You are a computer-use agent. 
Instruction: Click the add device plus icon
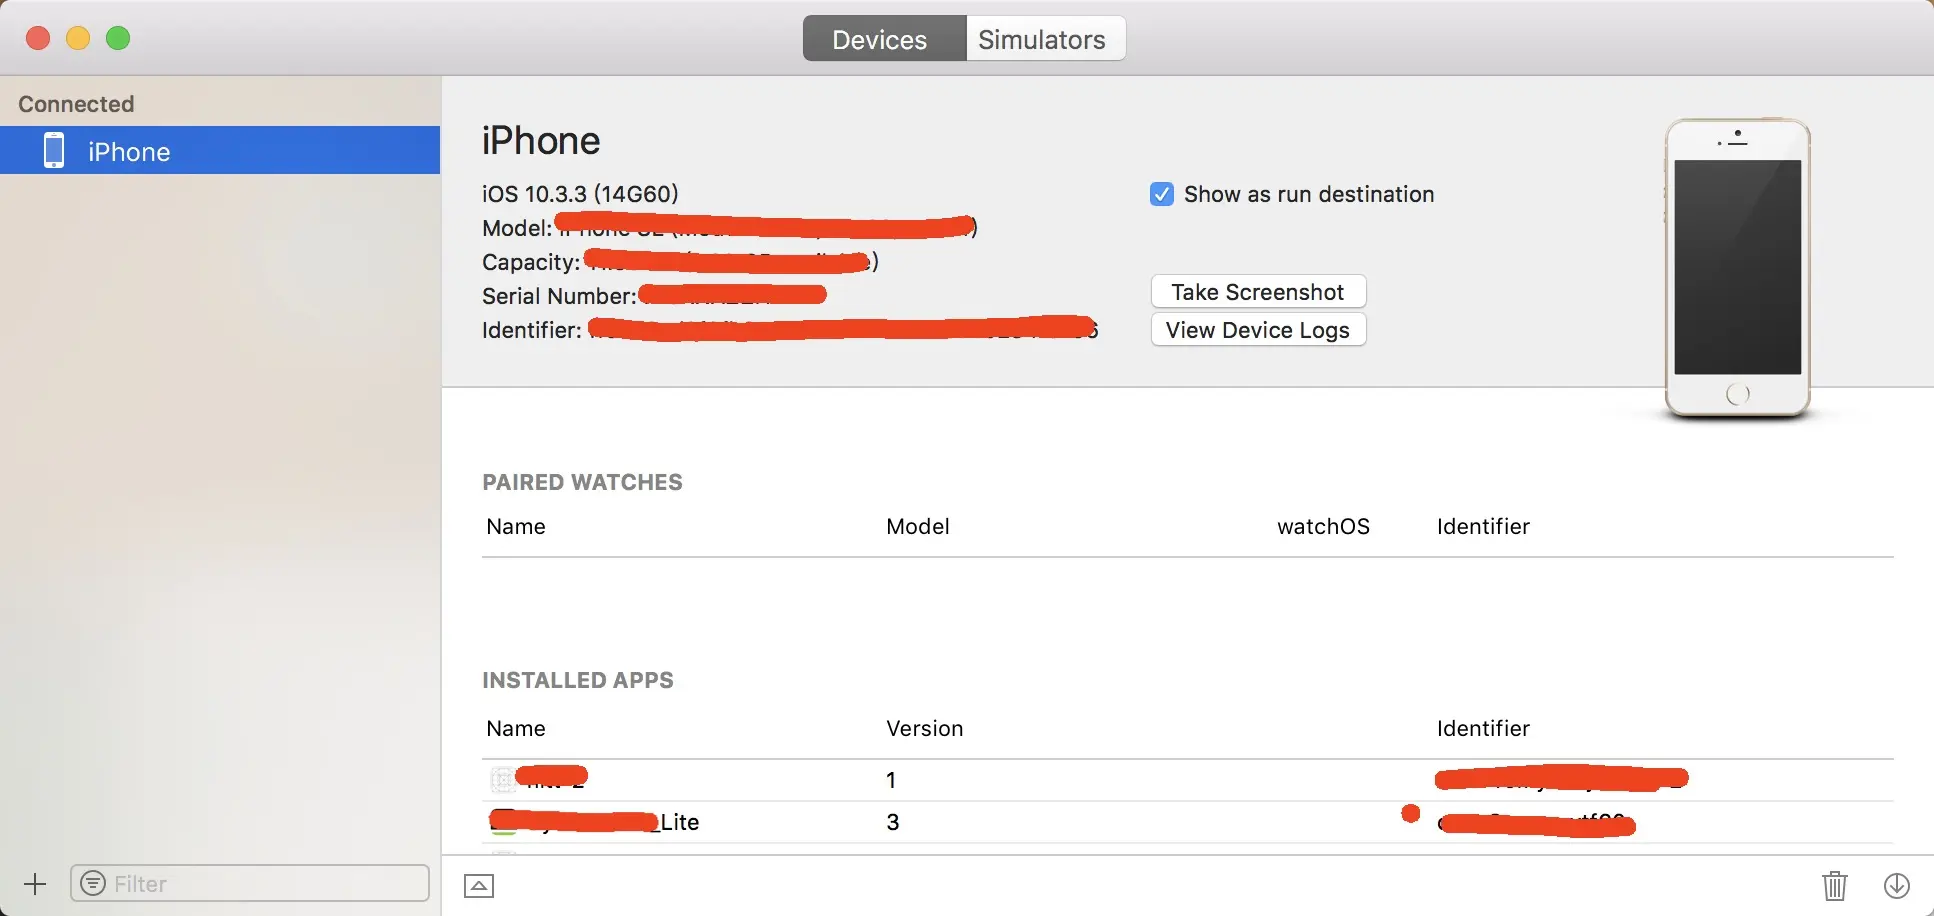point(35,884)
